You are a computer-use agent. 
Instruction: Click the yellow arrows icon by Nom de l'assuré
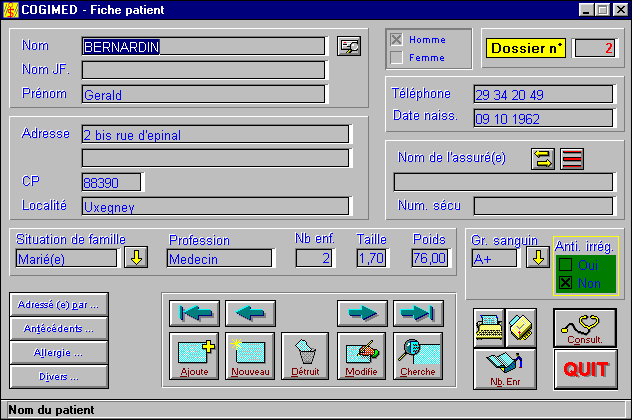[543, 159]
